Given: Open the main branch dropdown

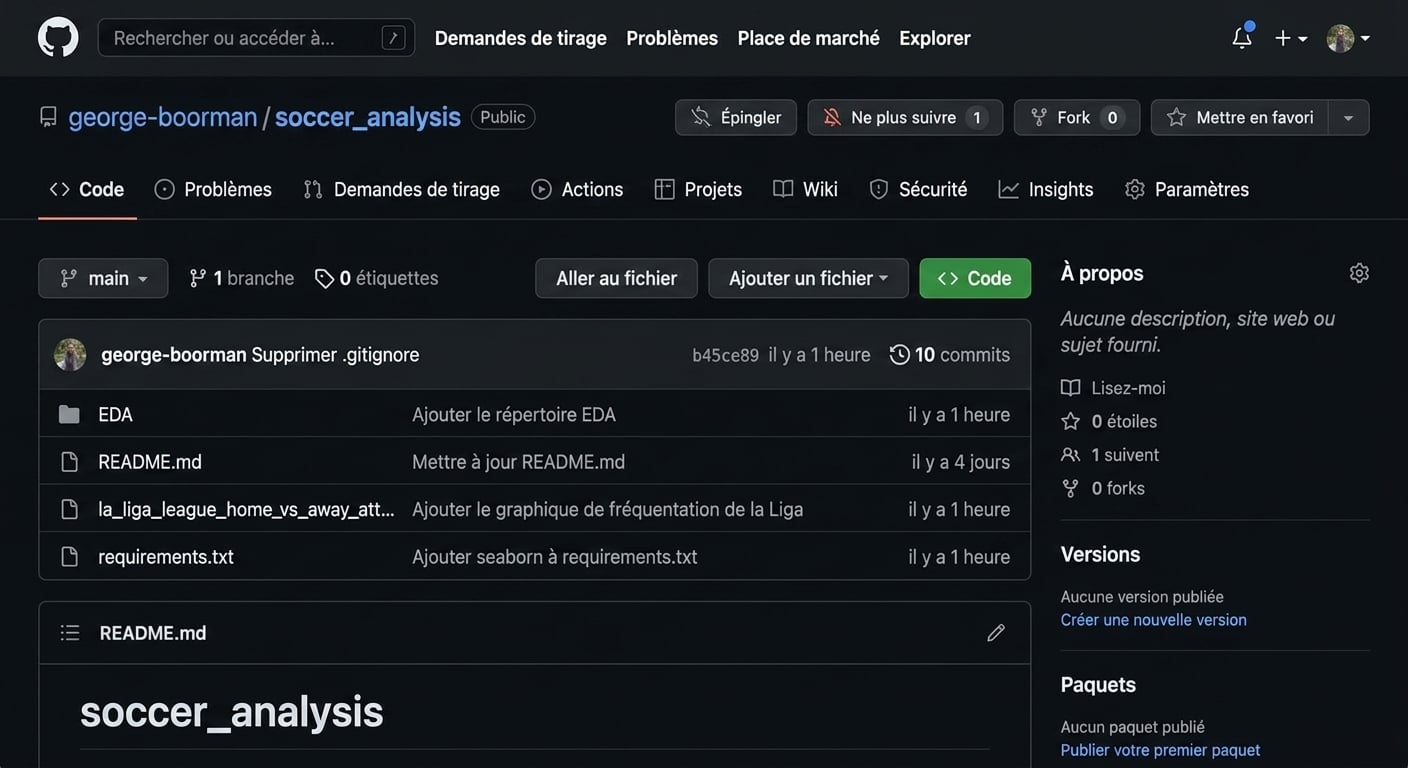Looking at the screenshot, I should click(x=103, y=278).
